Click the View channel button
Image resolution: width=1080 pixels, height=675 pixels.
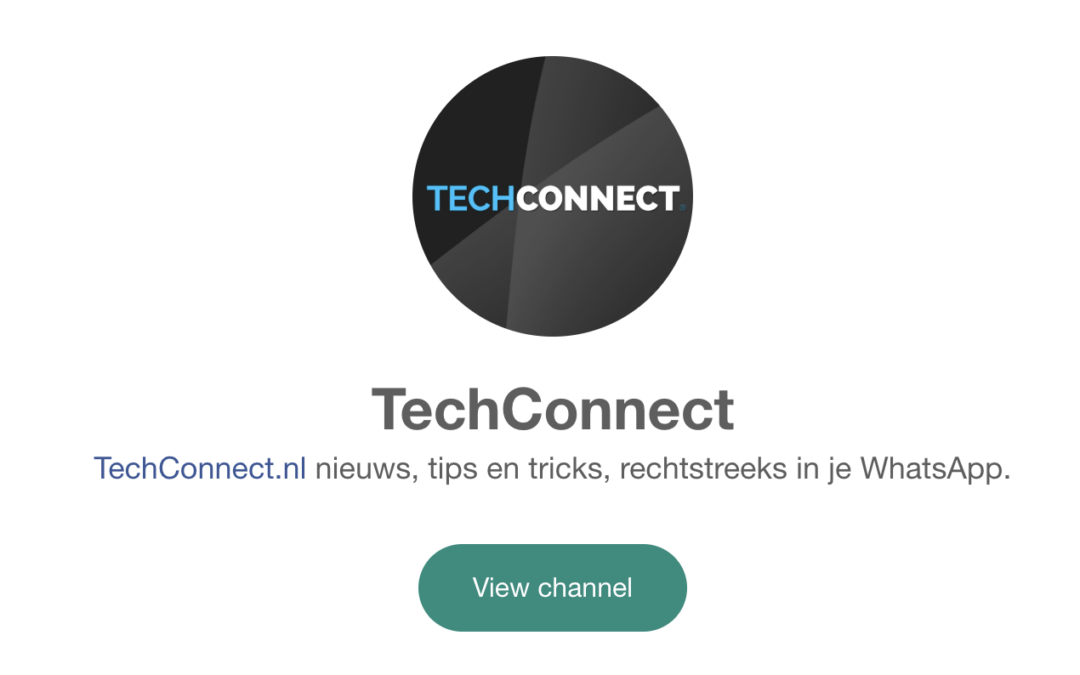552,588
